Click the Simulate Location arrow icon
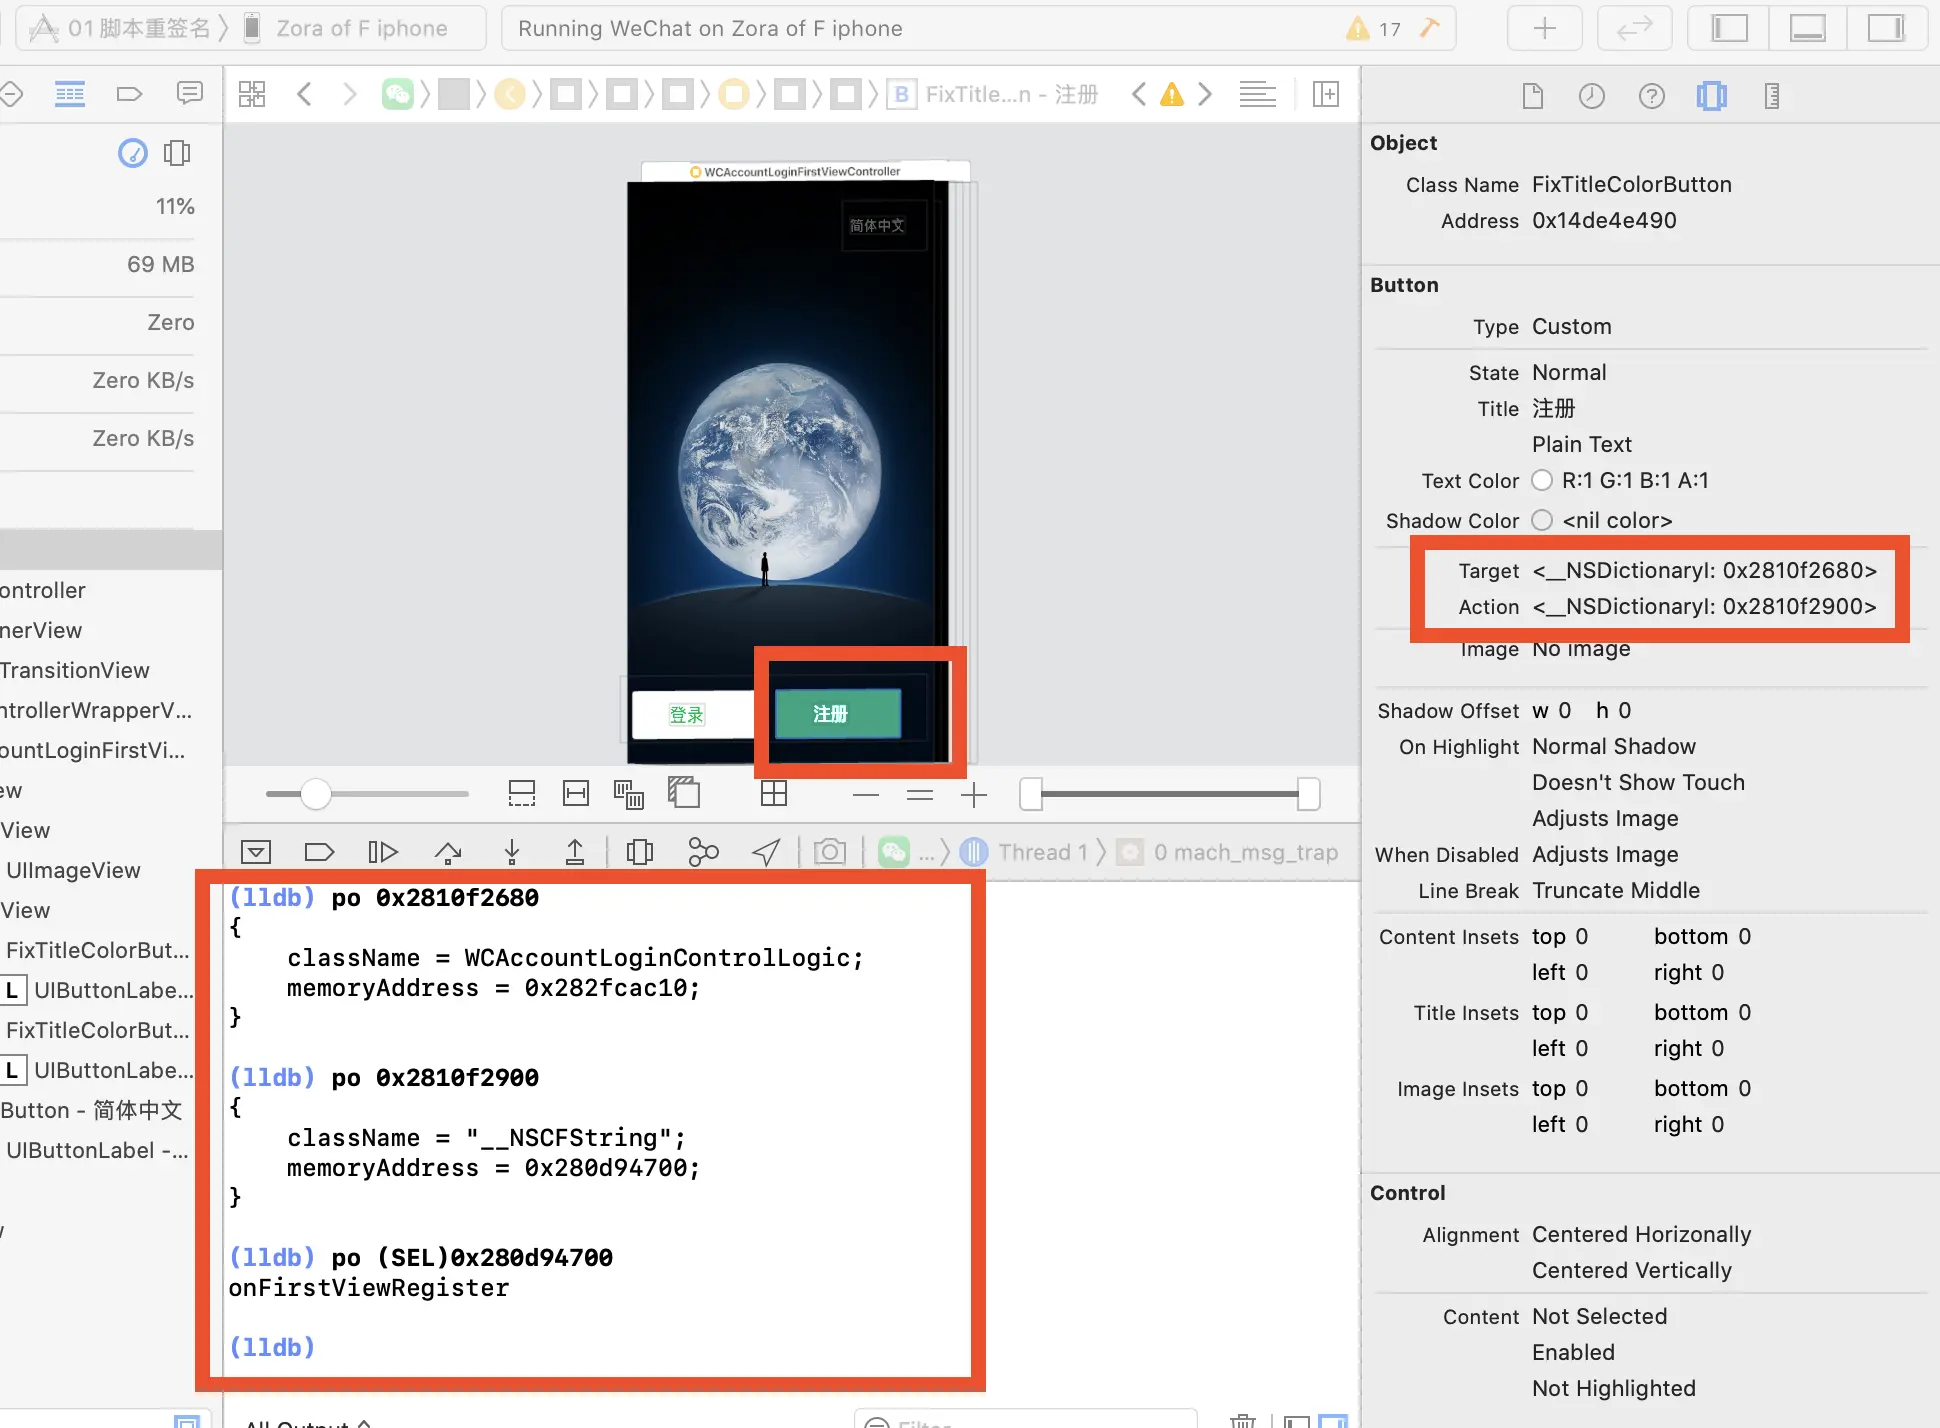1940x1428 pixels. [x=766, y=852]
